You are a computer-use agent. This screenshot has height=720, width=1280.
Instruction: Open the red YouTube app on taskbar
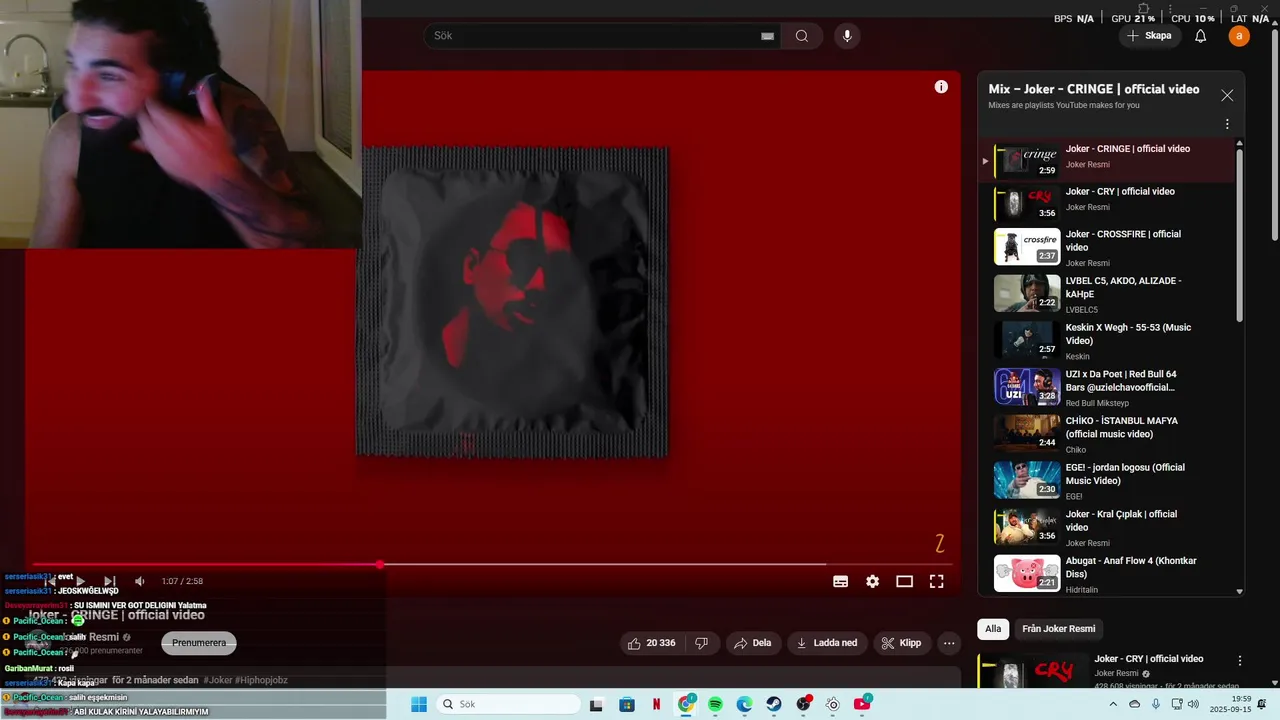click(862, 704)
